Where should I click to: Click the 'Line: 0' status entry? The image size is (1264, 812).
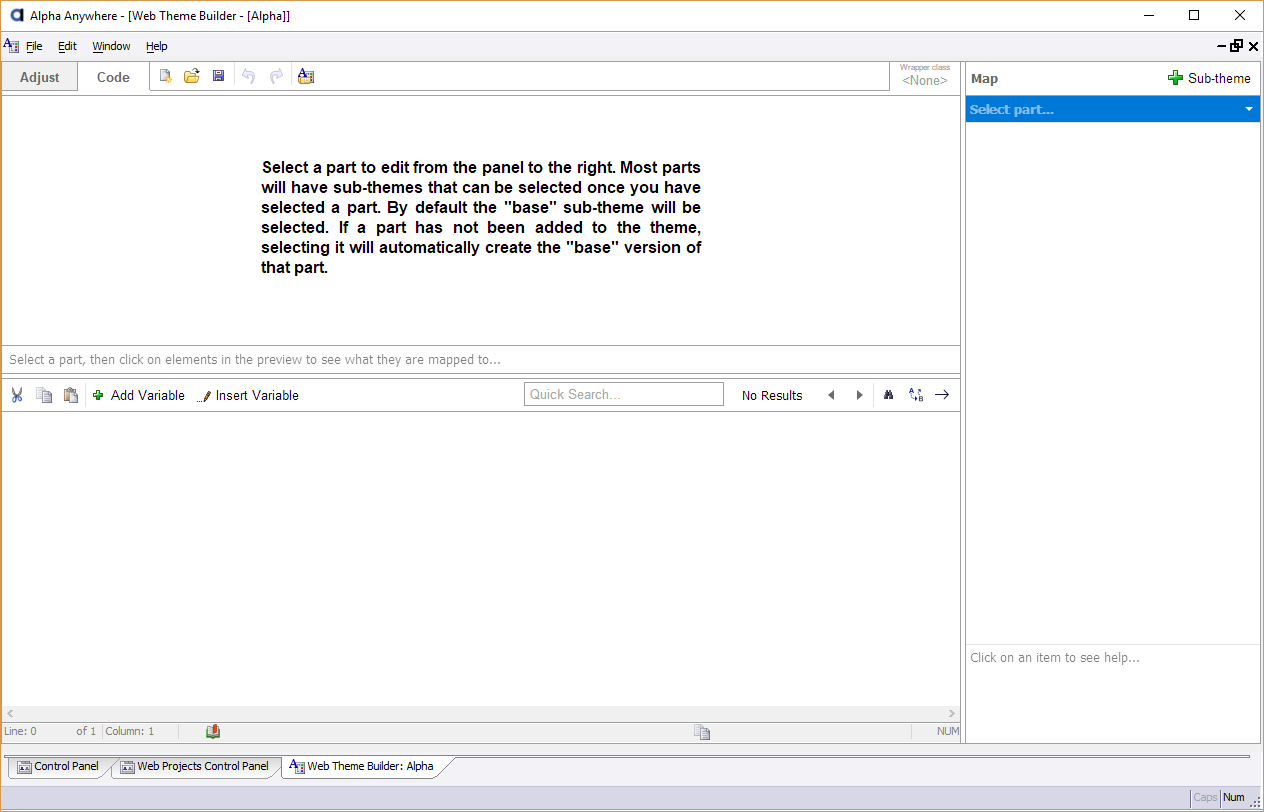pos(20,731)
